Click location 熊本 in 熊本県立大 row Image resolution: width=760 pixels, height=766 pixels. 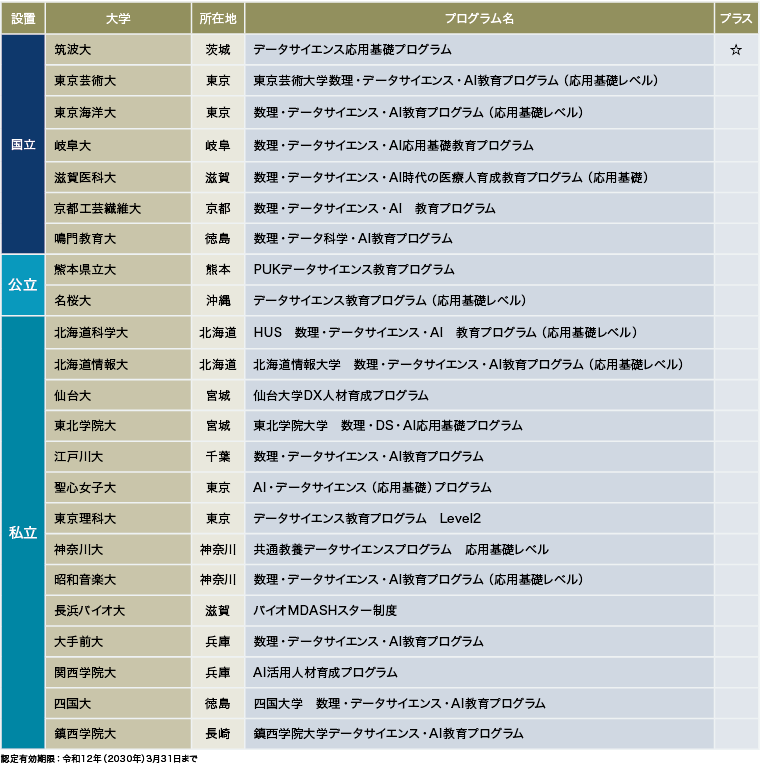coord(218,270)
